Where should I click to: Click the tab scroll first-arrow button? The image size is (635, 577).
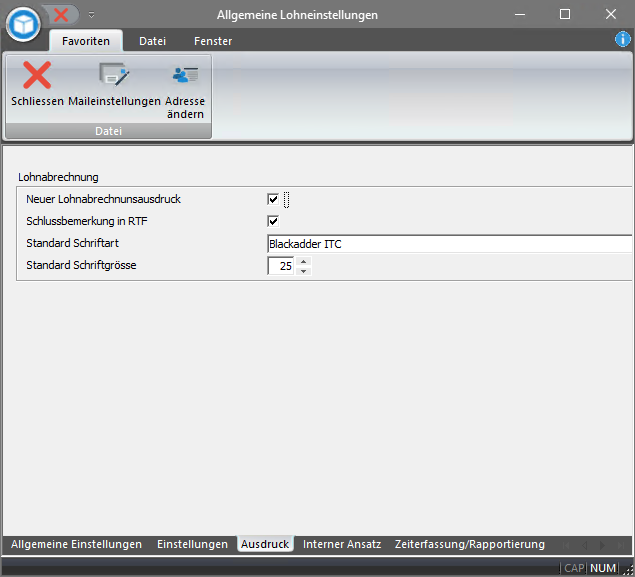566,545
